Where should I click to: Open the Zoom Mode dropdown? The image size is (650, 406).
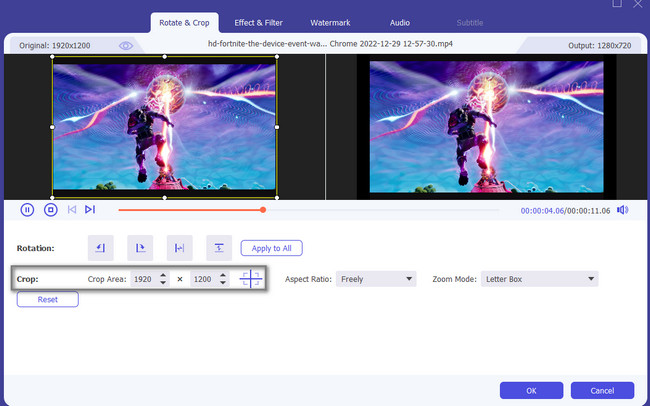tap(539, 279)
